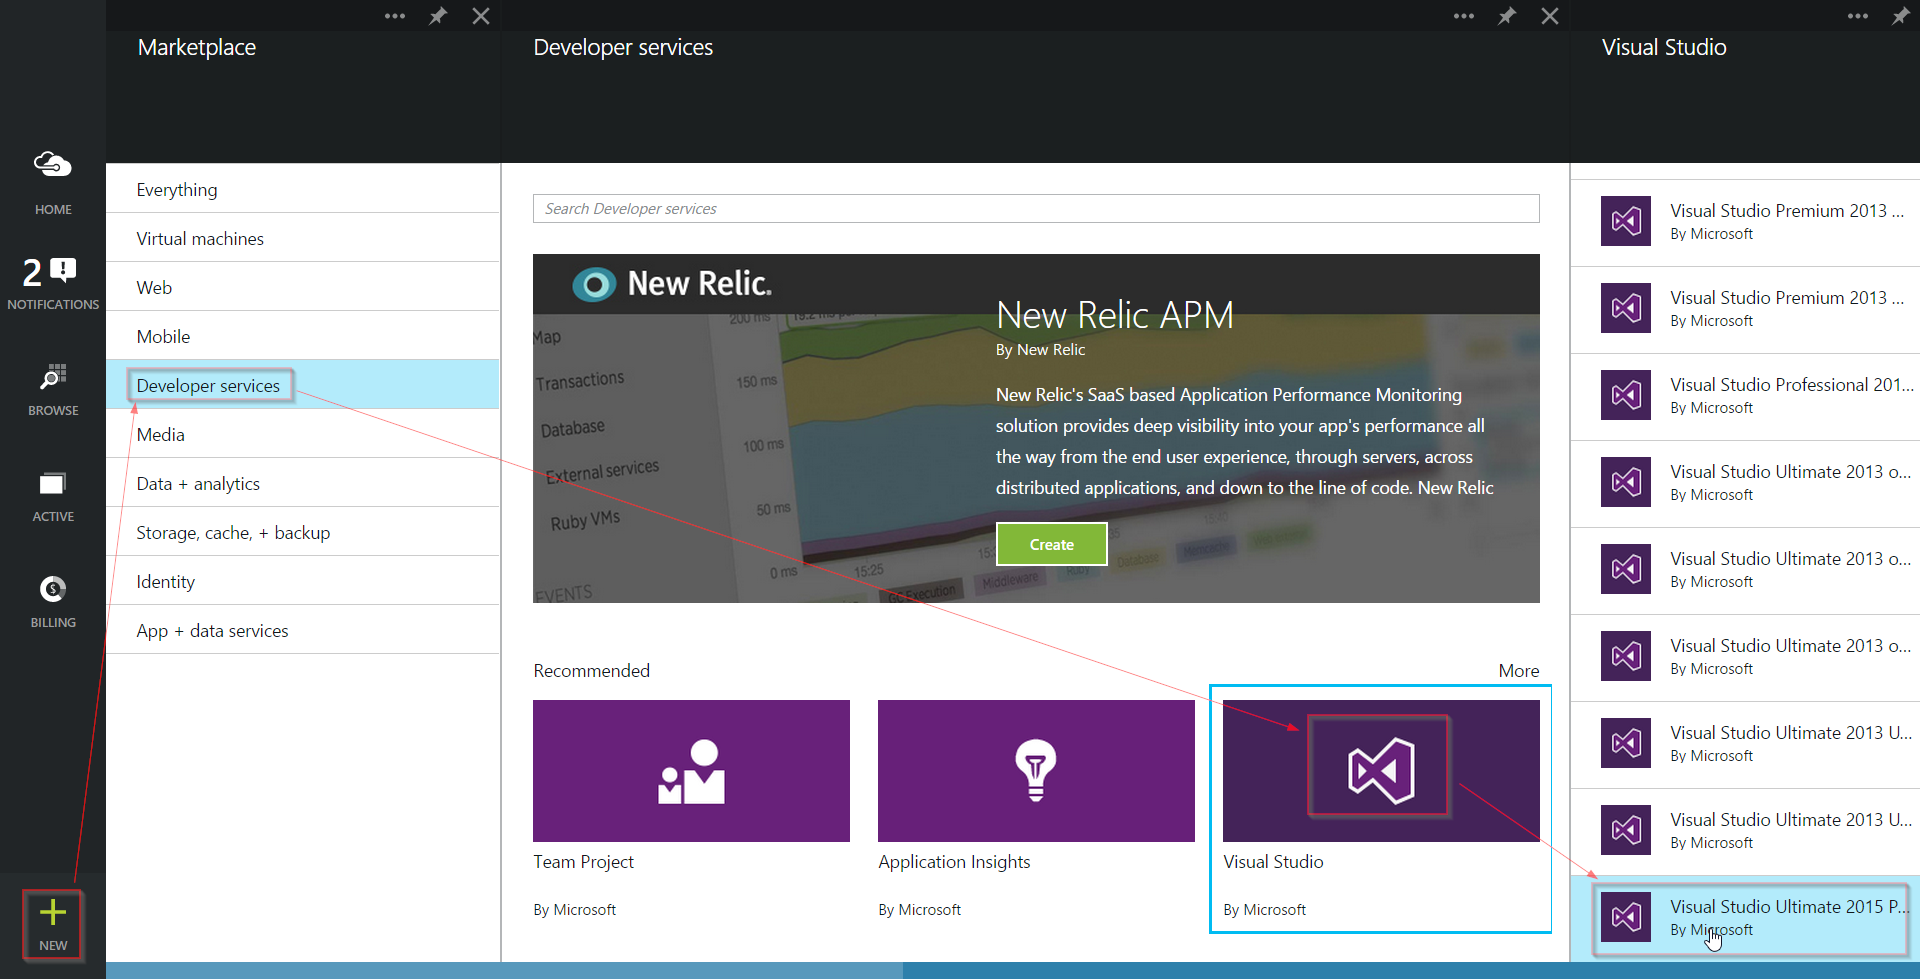Click the New plus button
The width and height of the screenshot is (1920, 979).
pyautogui.click(x=53, y=924)
